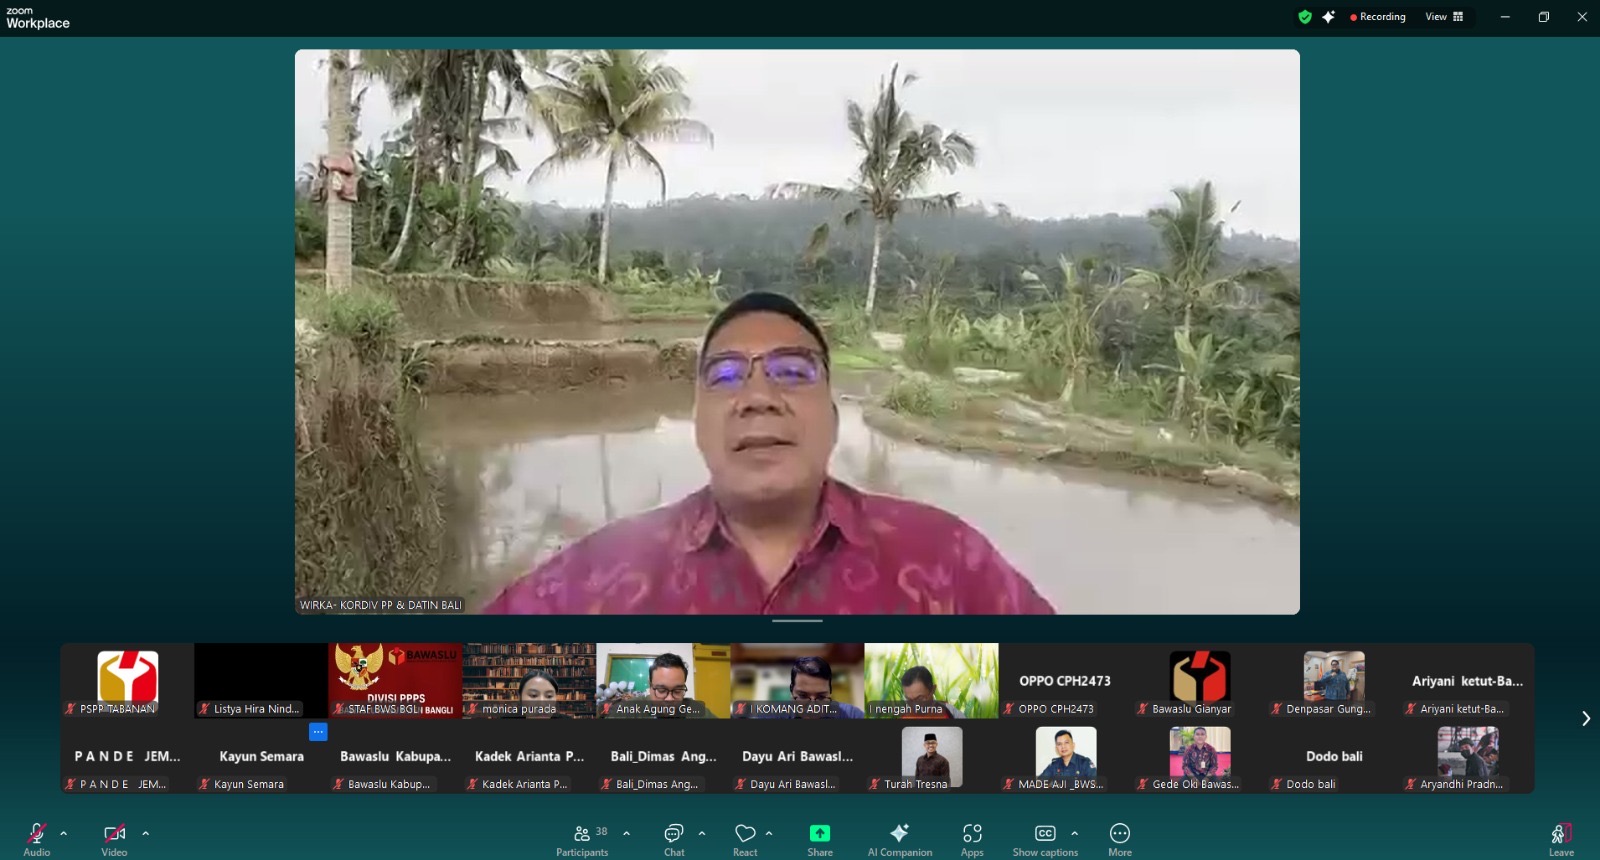Toggle Show captions
The height and width of the screenshot is (860, 1600).
tap(1045, 838)
